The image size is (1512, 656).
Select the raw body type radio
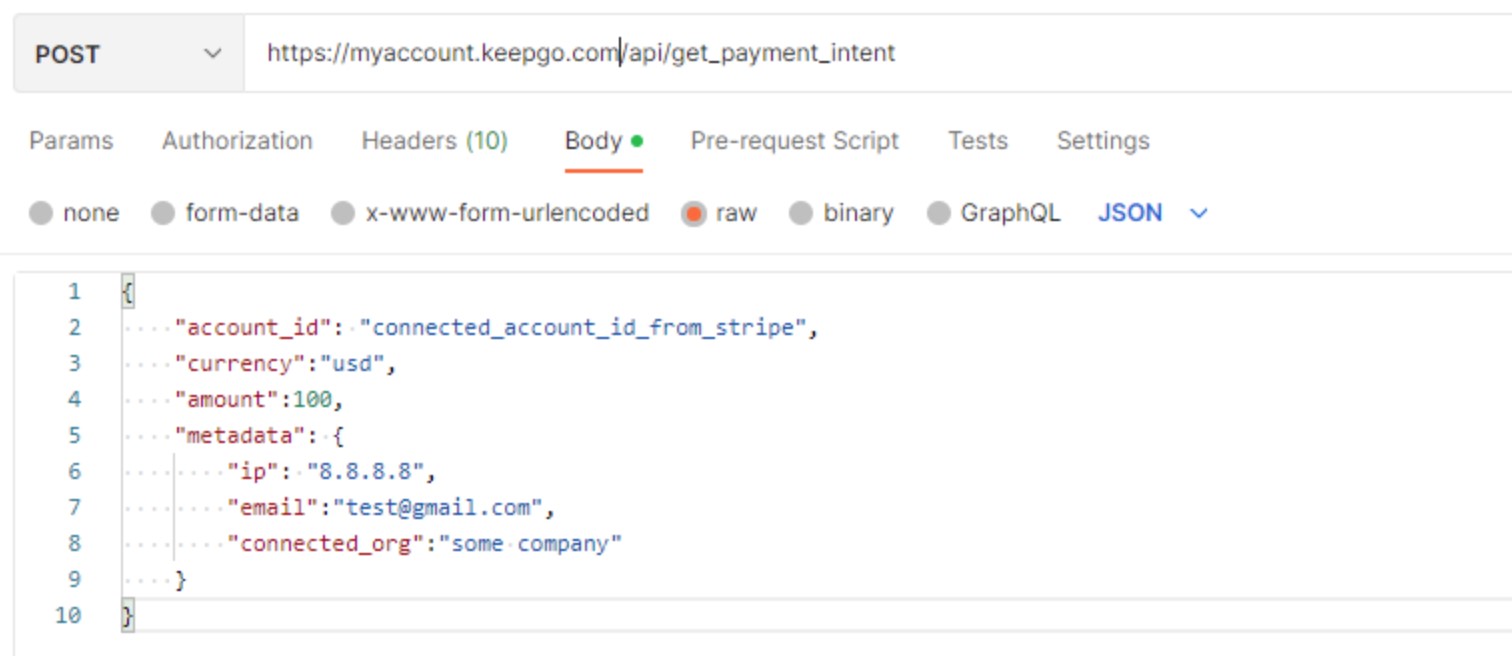click(693, 213)
